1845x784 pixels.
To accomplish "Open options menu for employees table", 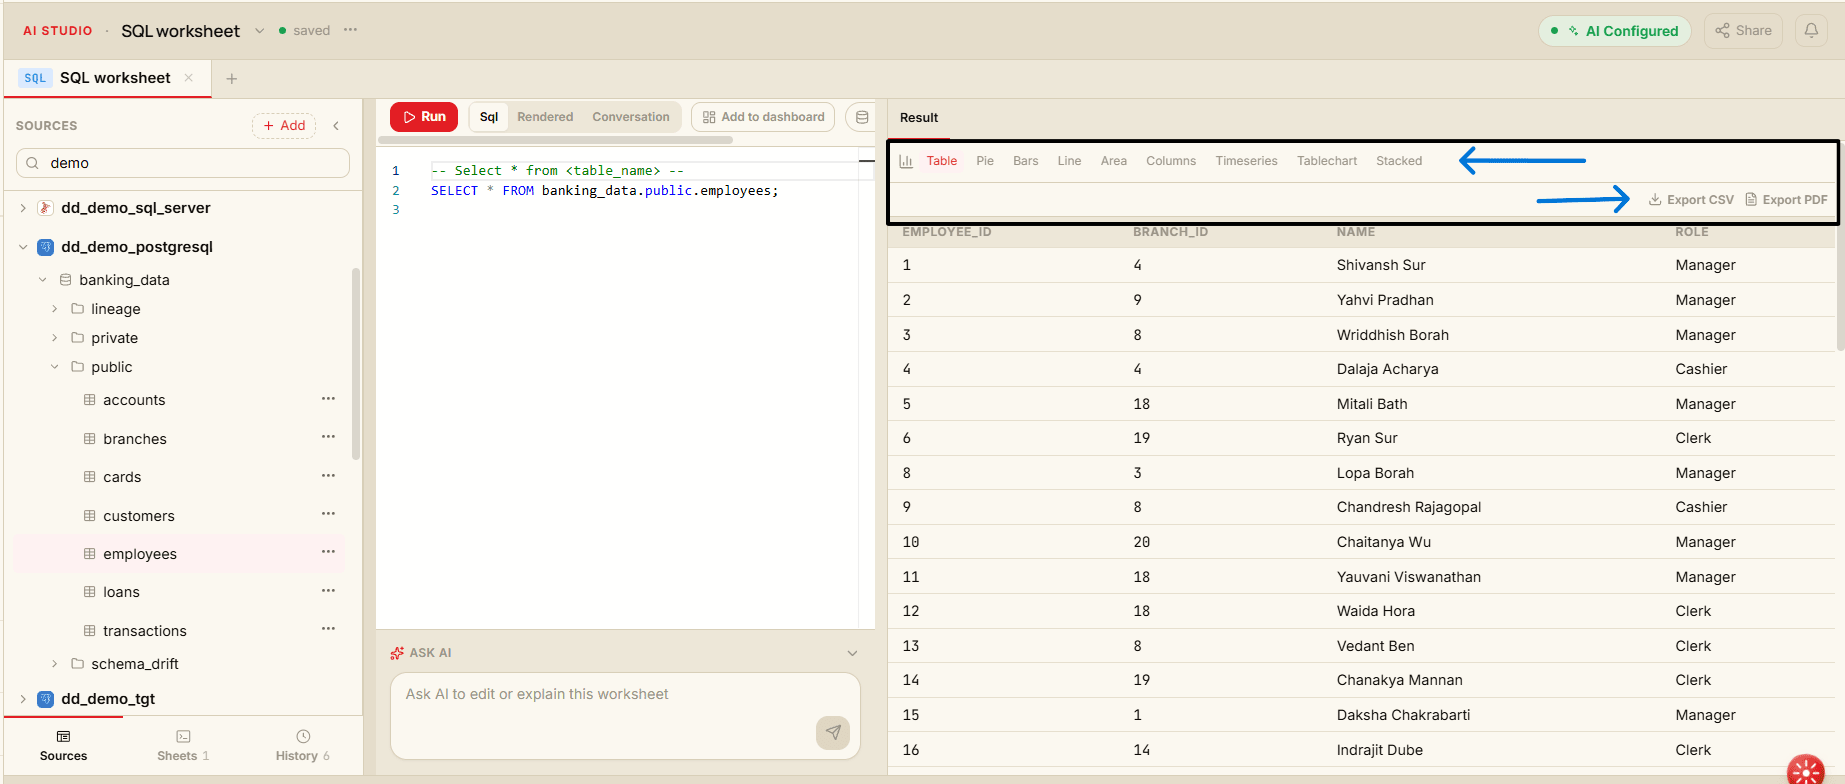I will point(328,552).
